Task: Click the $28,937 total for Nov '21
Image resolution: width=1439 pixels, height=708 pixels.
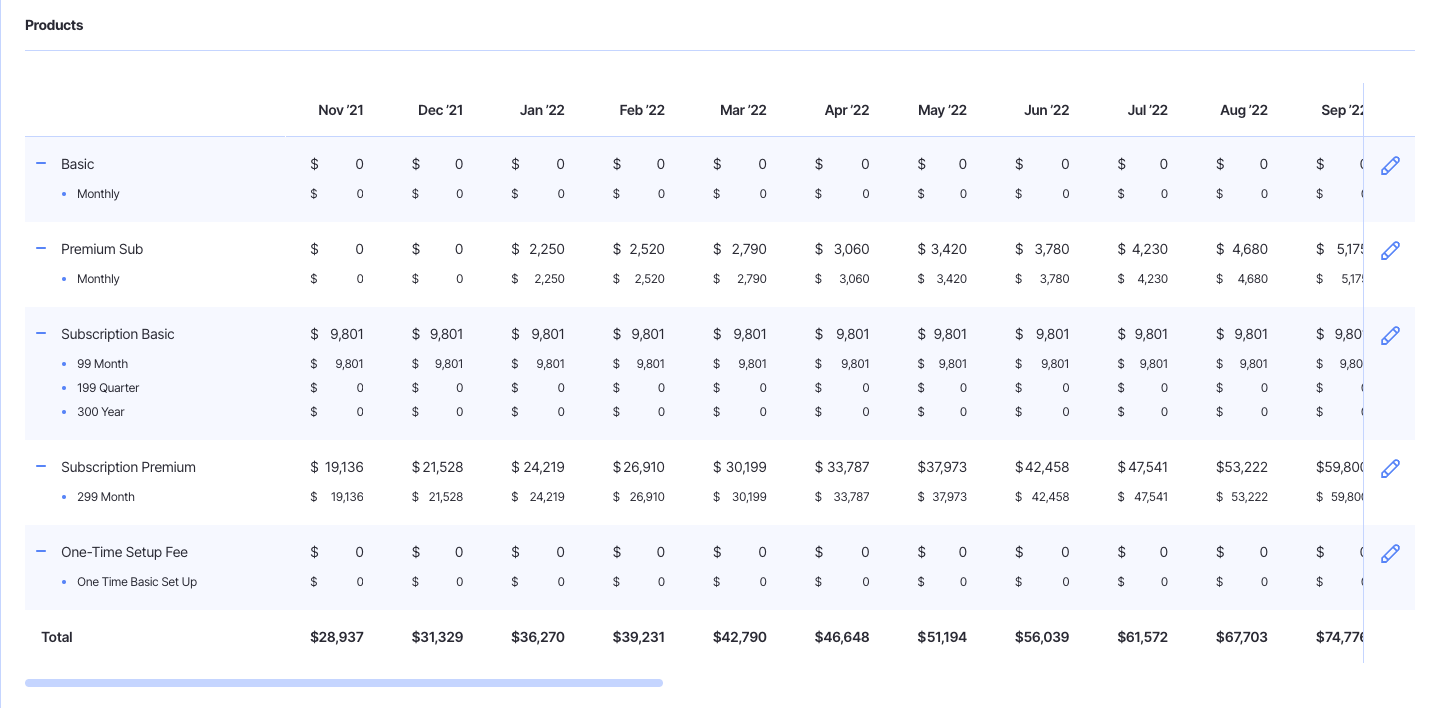Action: (336, 637)
